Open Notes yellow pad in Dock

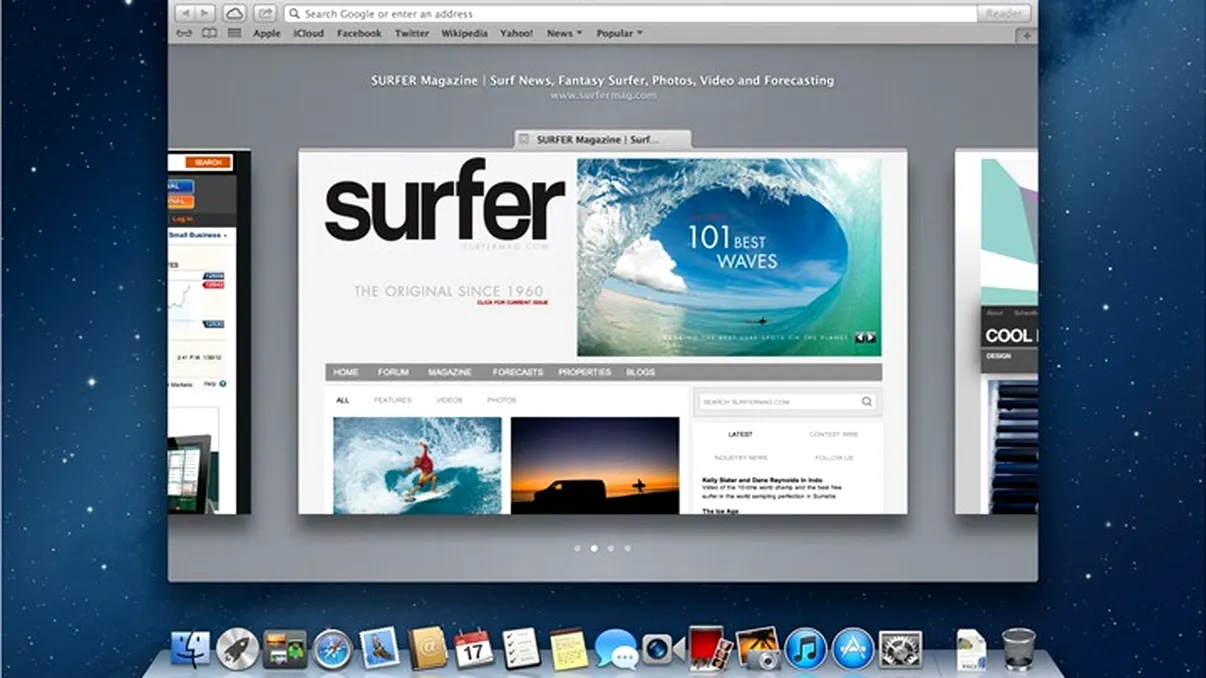[568, 648]
